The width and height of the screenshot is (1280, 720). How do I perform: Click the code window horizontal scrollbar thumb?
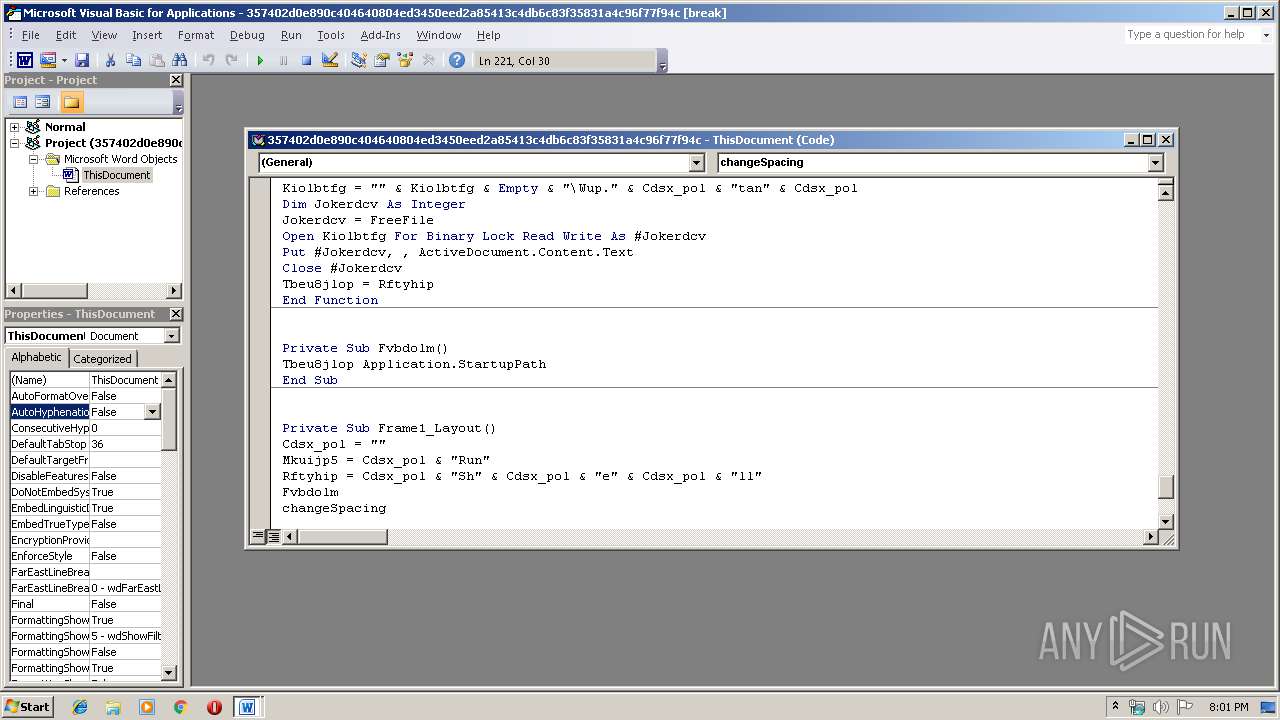pyautogui.click(x=342, y=537)
